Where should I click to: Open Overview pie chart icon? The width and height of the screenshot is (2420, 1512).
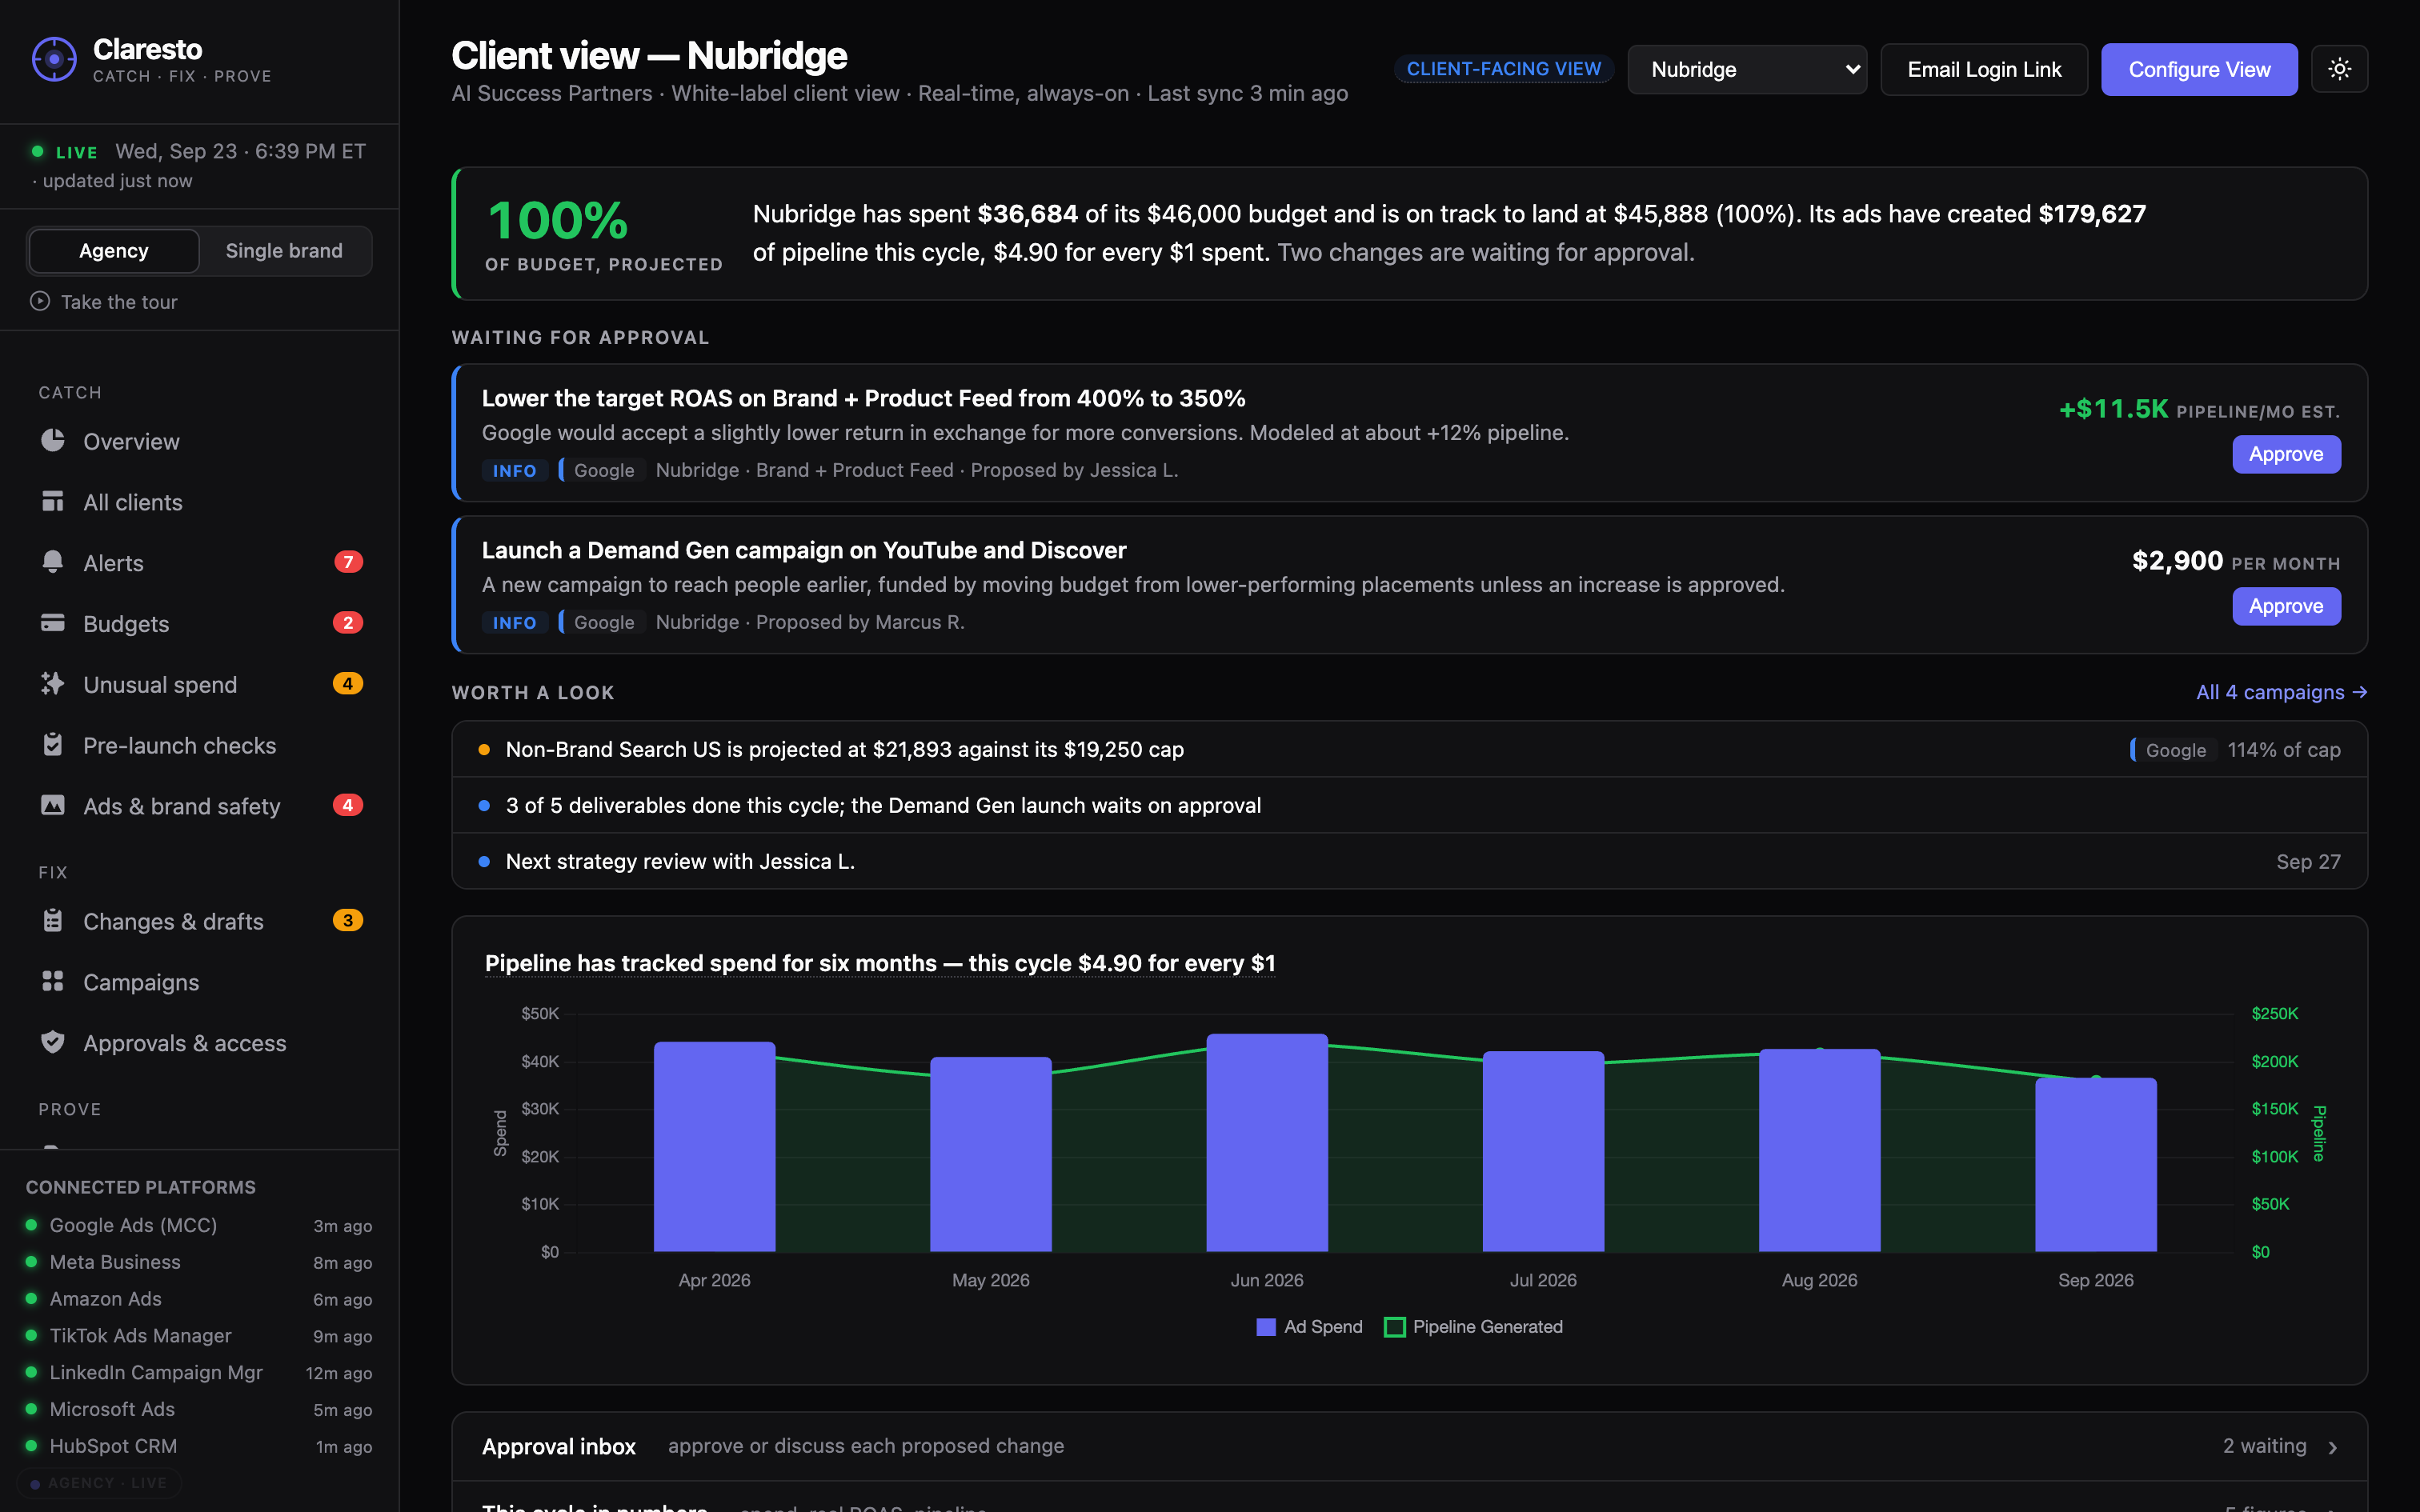click(x=53, y=441)
